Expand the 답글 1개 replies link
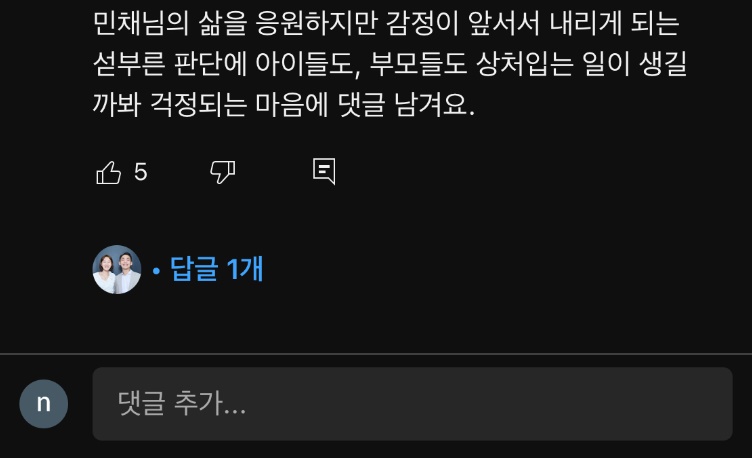Screen dimensions: 752x458 coord(216,269)
